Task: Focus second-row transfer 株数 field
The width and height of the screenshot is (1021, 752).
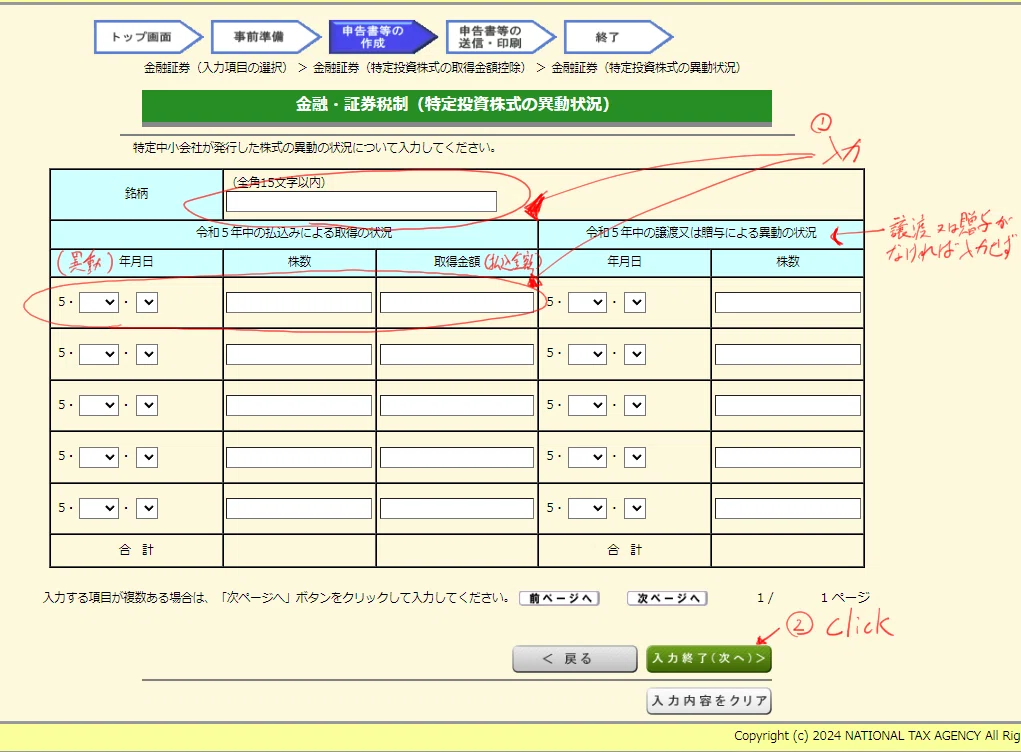Action: click(788, 354)
